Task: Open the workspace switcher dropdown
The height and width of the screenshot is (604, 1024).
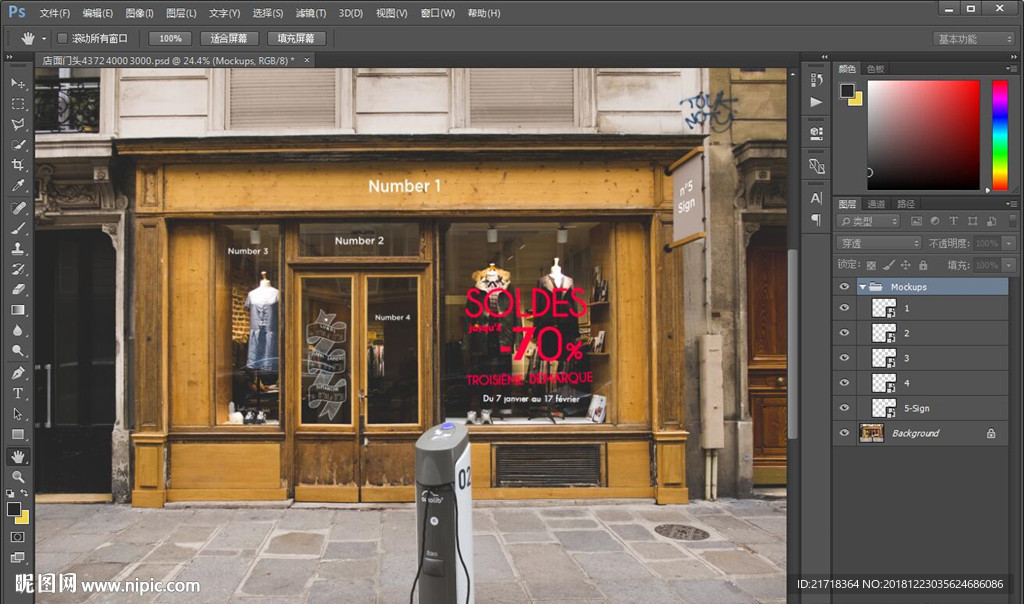Action: pos(974,39)
